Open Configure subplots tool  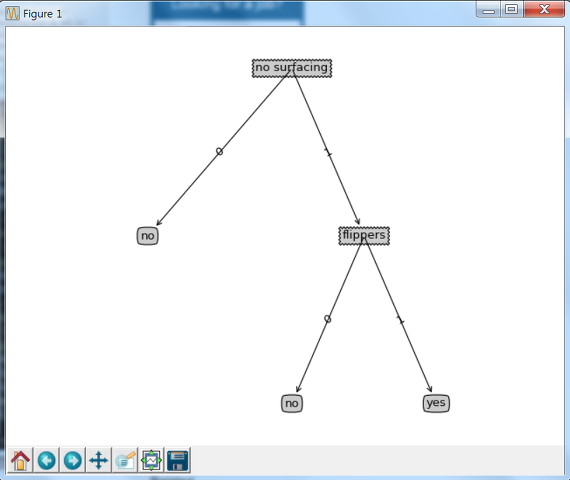[x=151, y=460]
